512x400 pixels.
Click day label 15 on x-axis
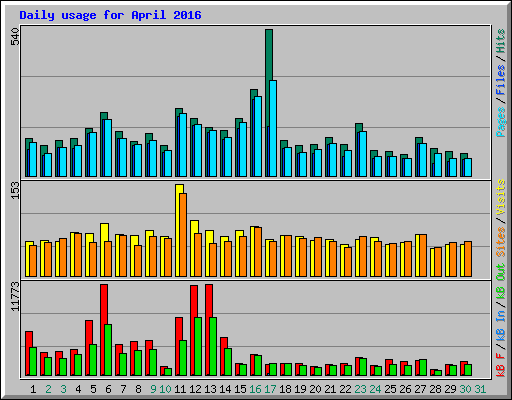tap(240, 389)
